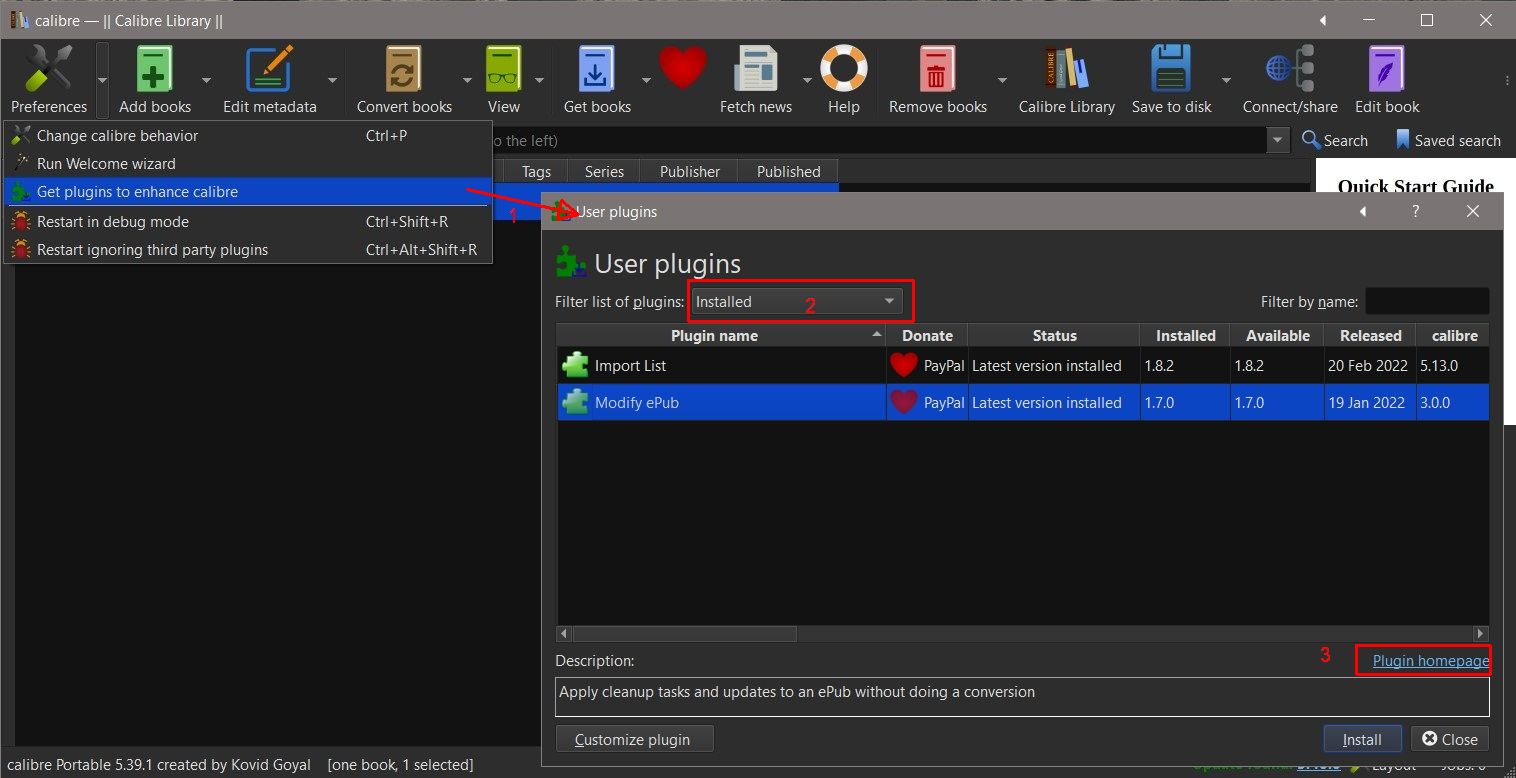
Task: Click the red heart donate icon in toolbar
Action: click(683, 68)
